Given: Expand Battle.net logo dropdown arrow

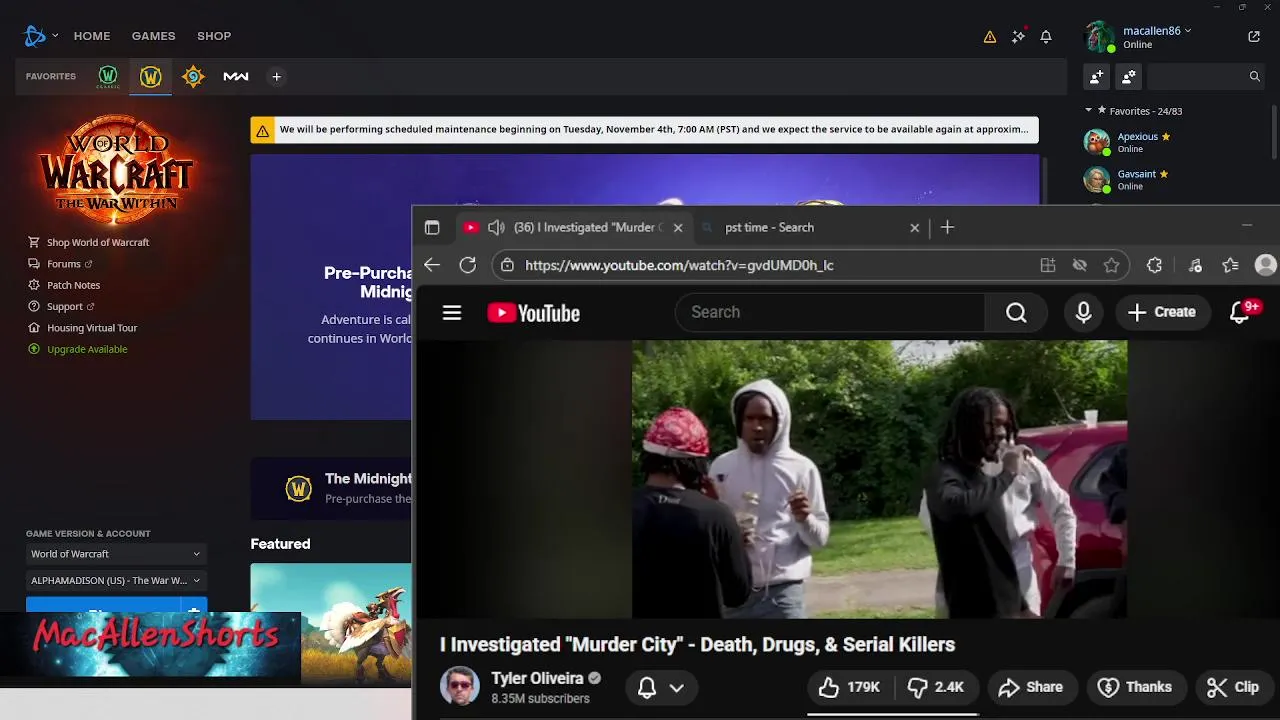Looking at the screenshot, I should (x=55, y=36).
